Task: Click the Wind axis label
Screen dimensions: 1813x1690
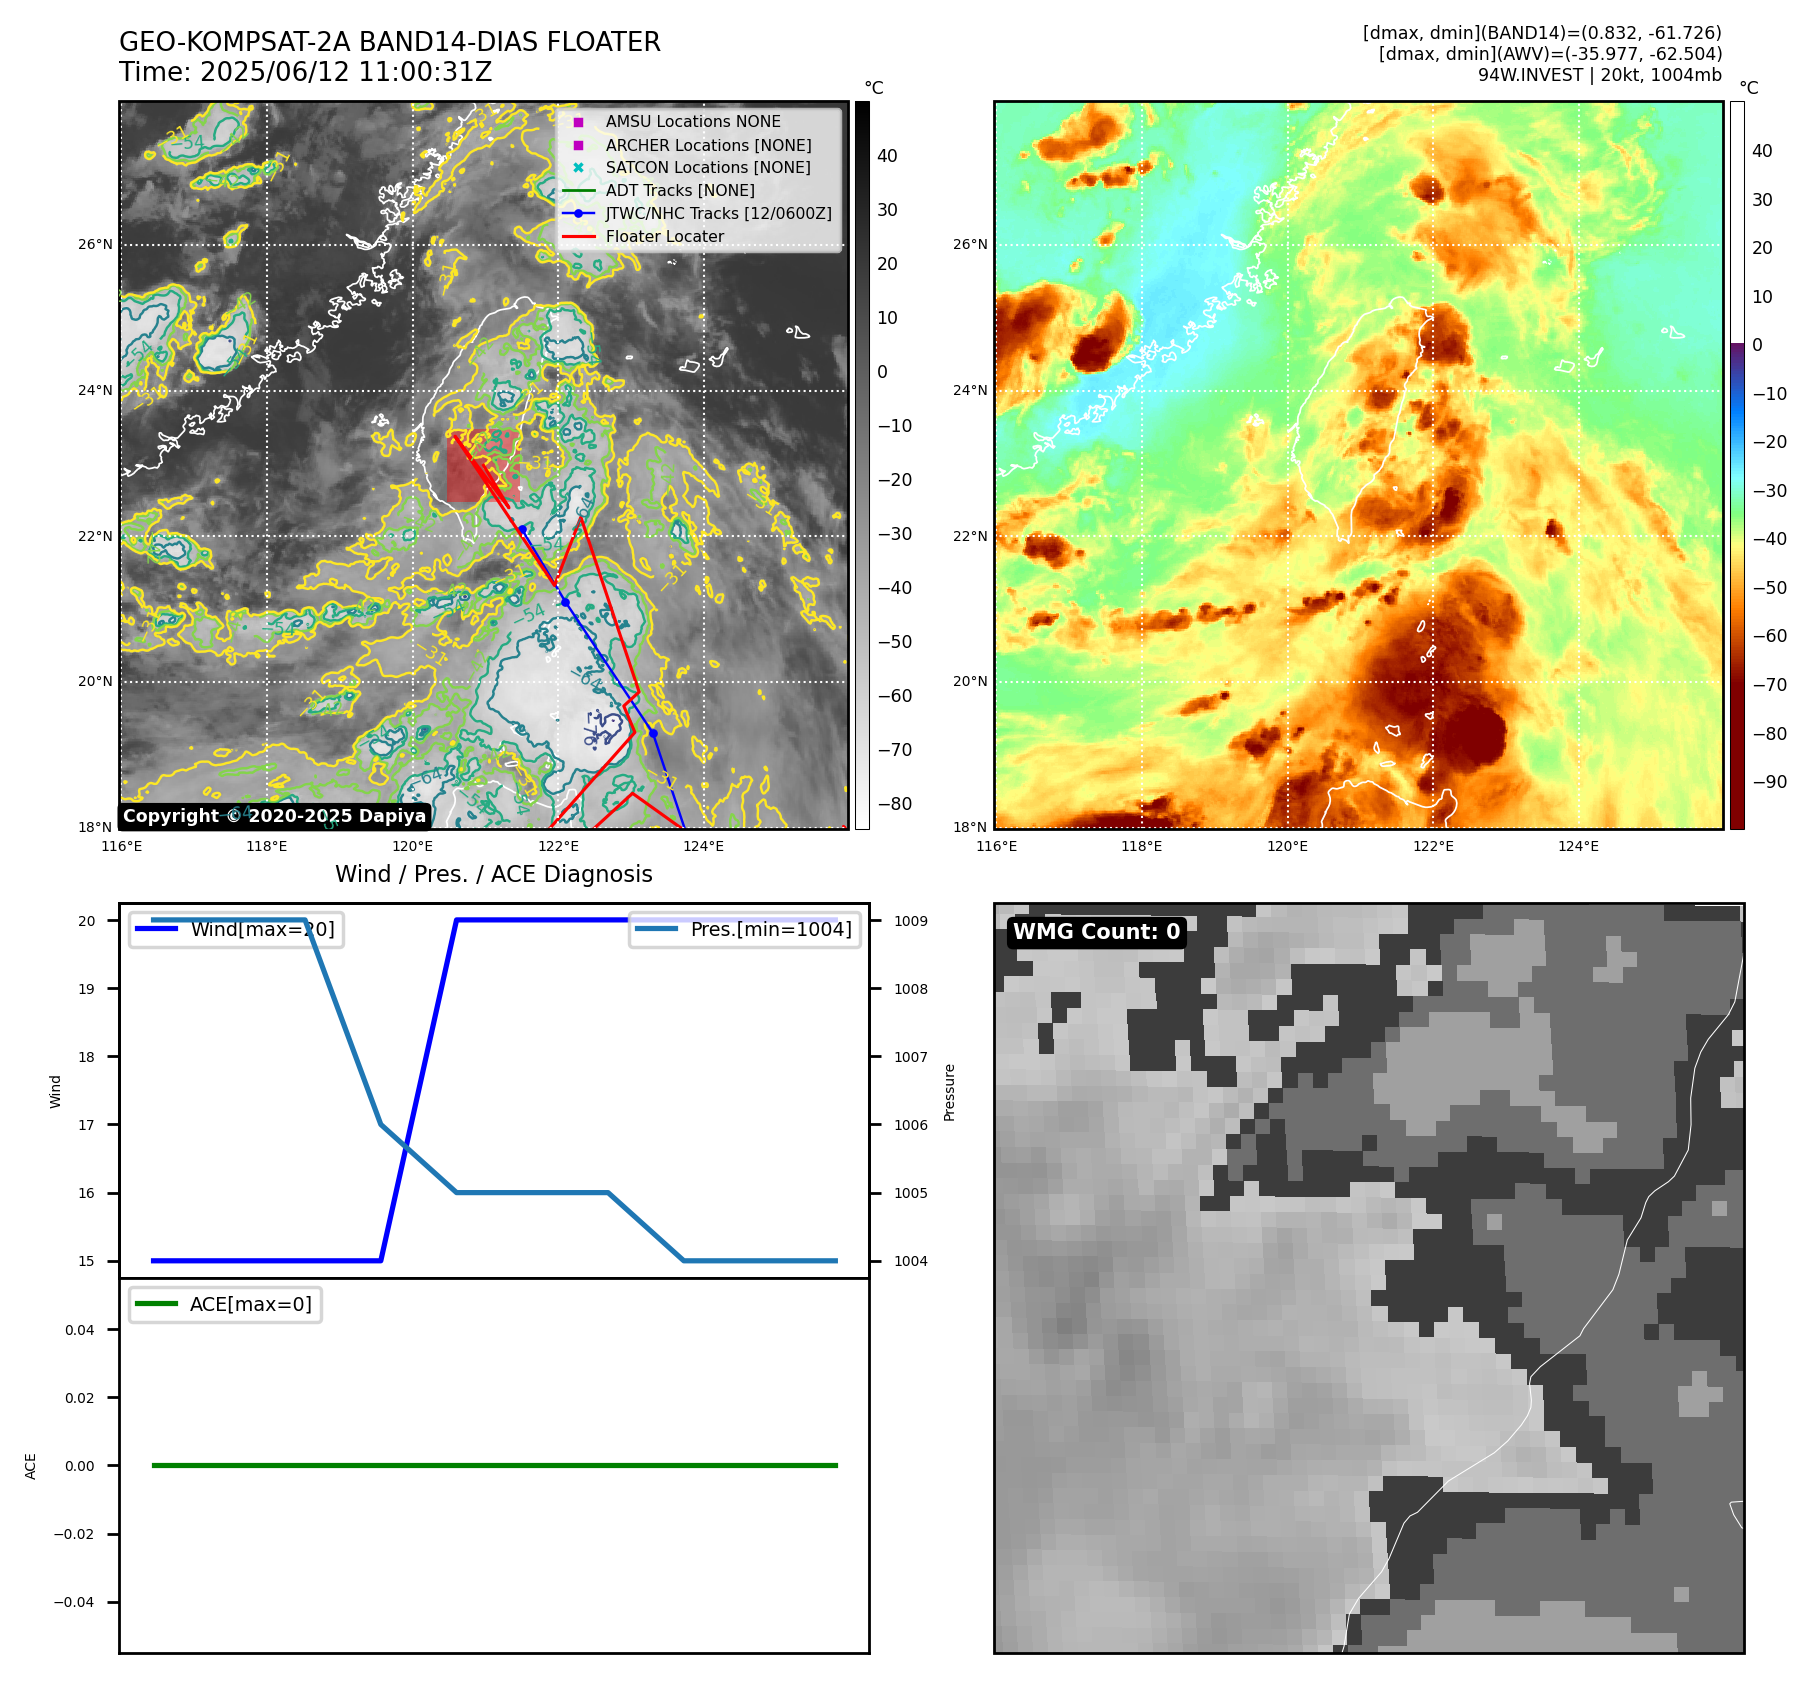Action: 56,1091
